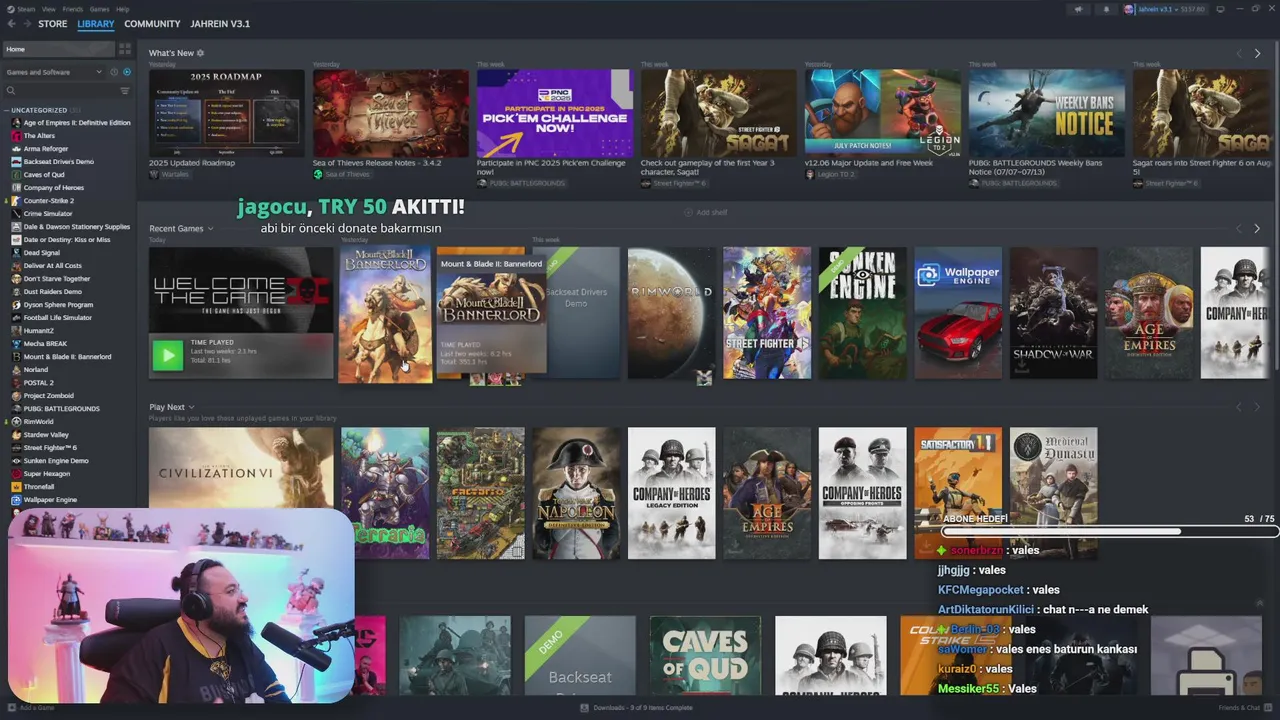Open the Games and Software dropdown

click(x=52, y=72)
